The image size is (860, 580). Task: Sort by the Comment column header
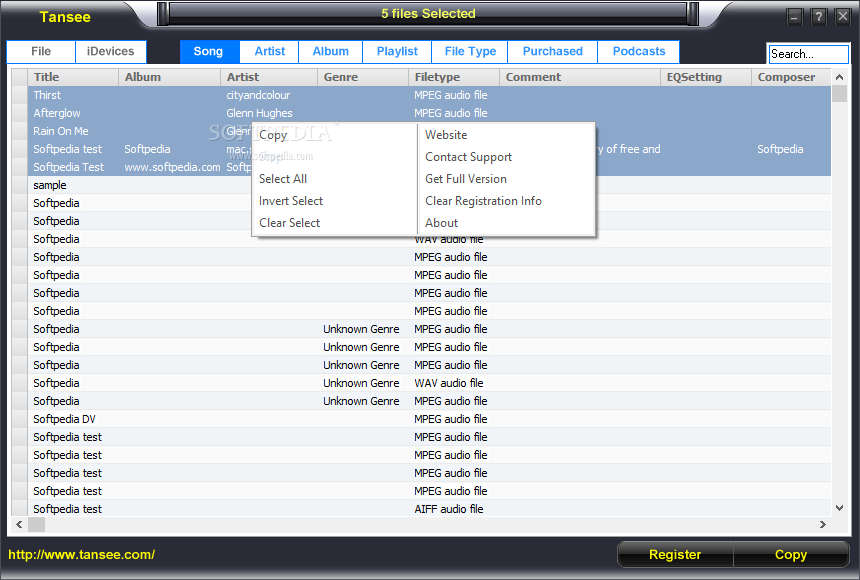coord(580,77)
